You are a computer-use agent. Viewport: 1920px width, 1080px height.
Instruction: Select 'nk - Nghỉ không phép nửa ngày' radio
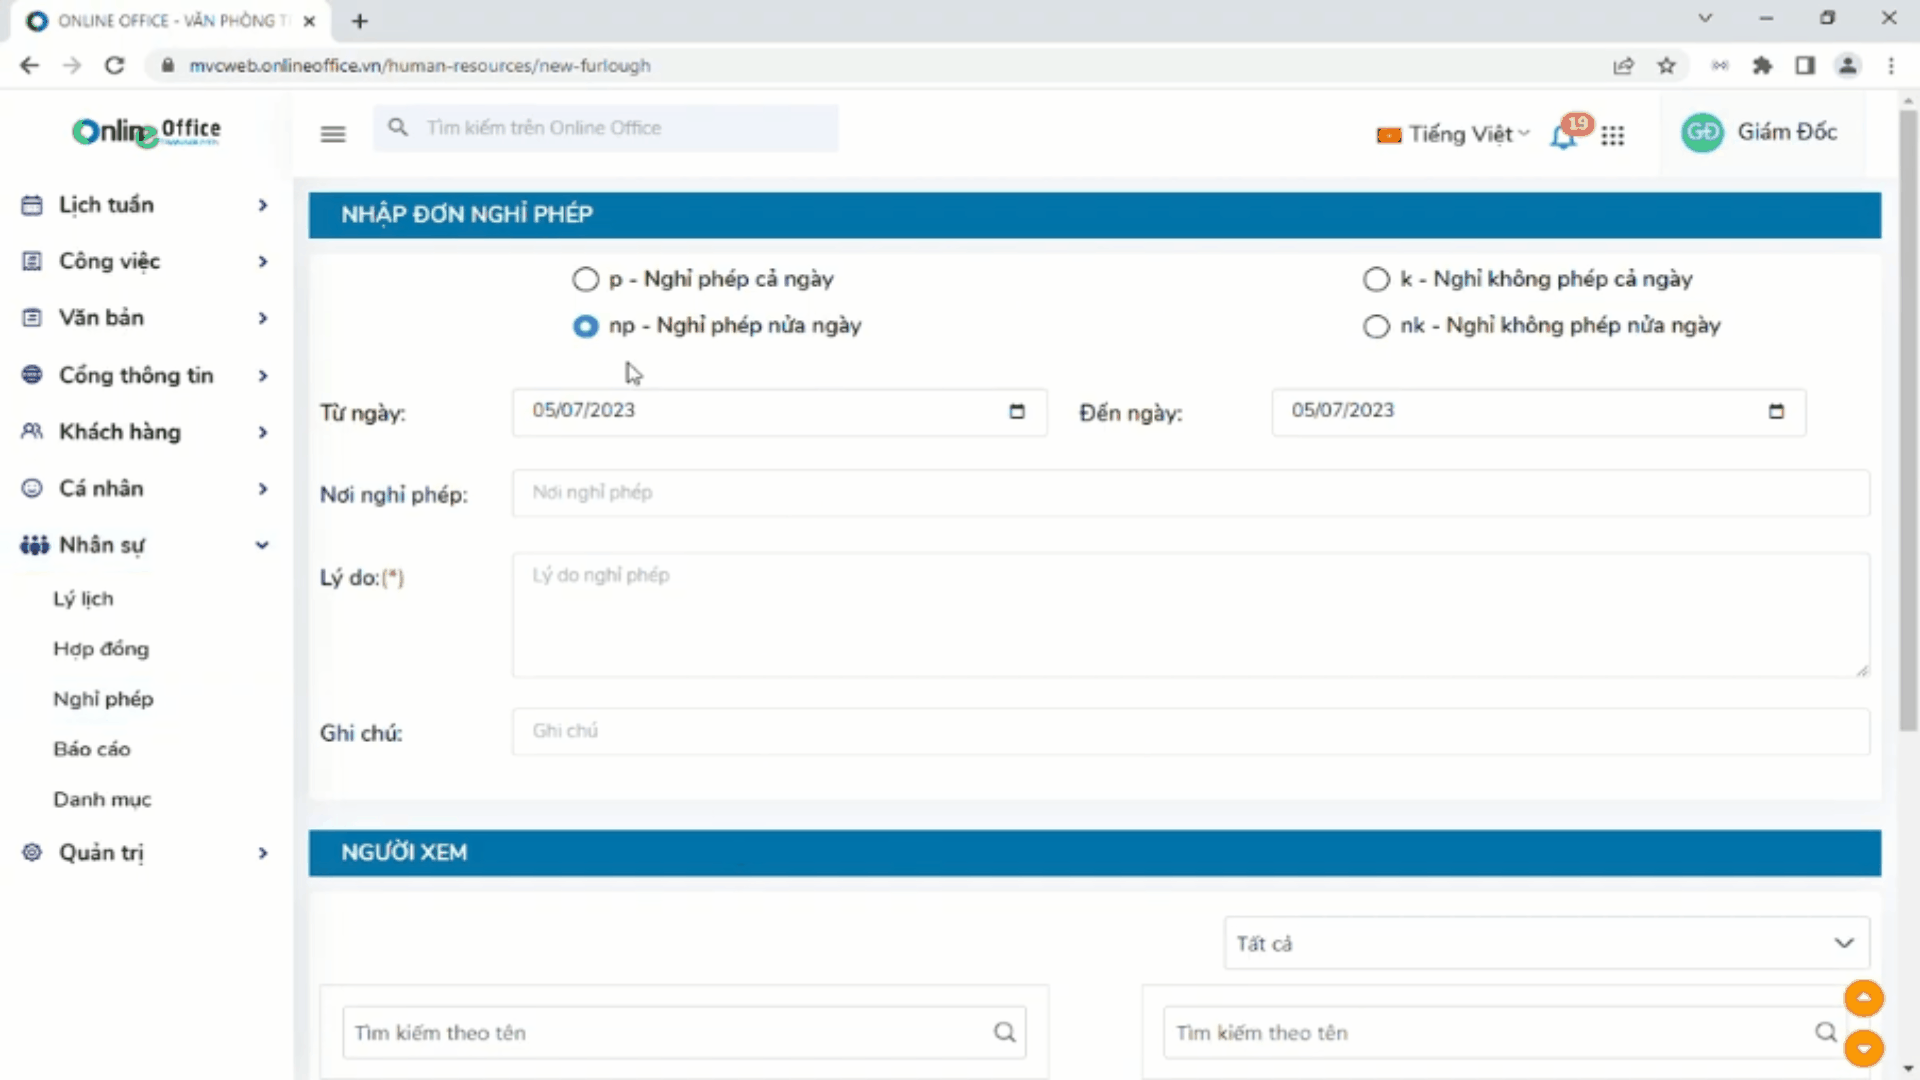point(1376,326)
